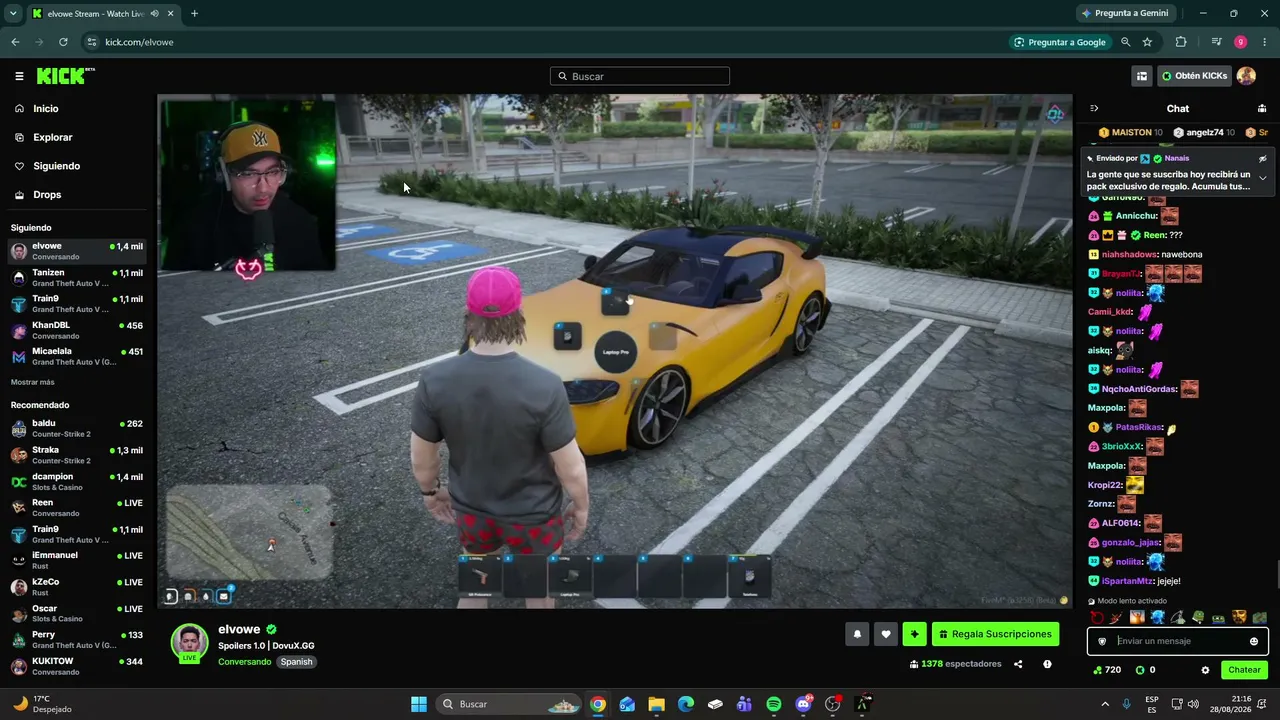Click the 720 channel points counter
1280x720 pixels.
(1106, 670)
